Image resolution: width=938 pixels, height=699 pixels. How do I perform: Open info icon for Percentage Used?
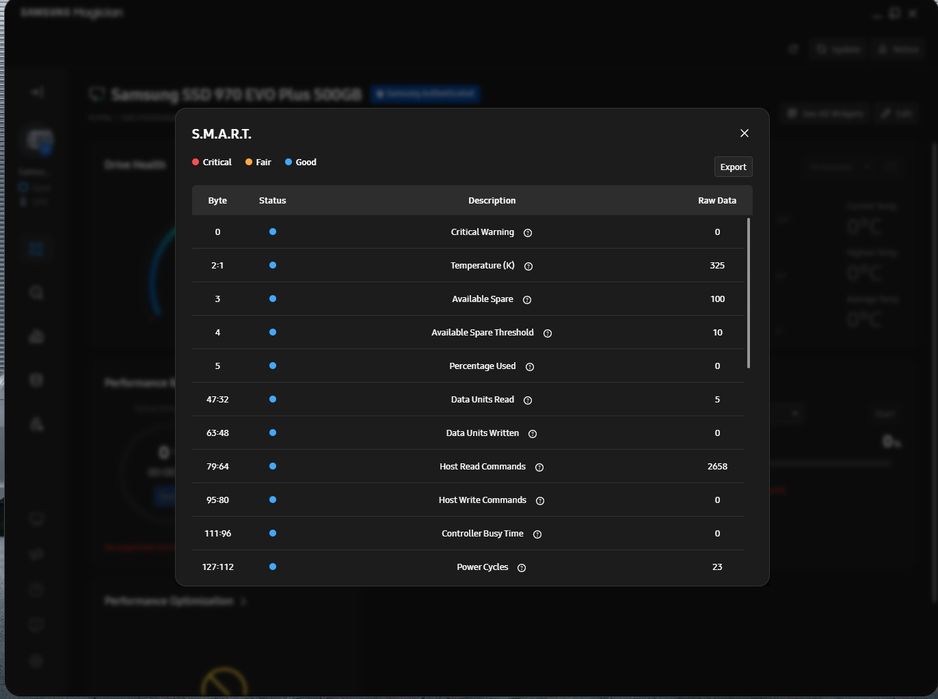click(529, 367)
